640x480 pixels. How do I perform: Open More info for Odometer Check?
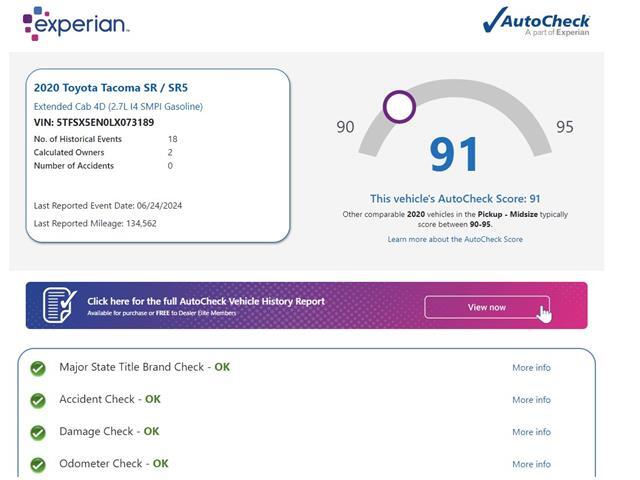(531, 464)
